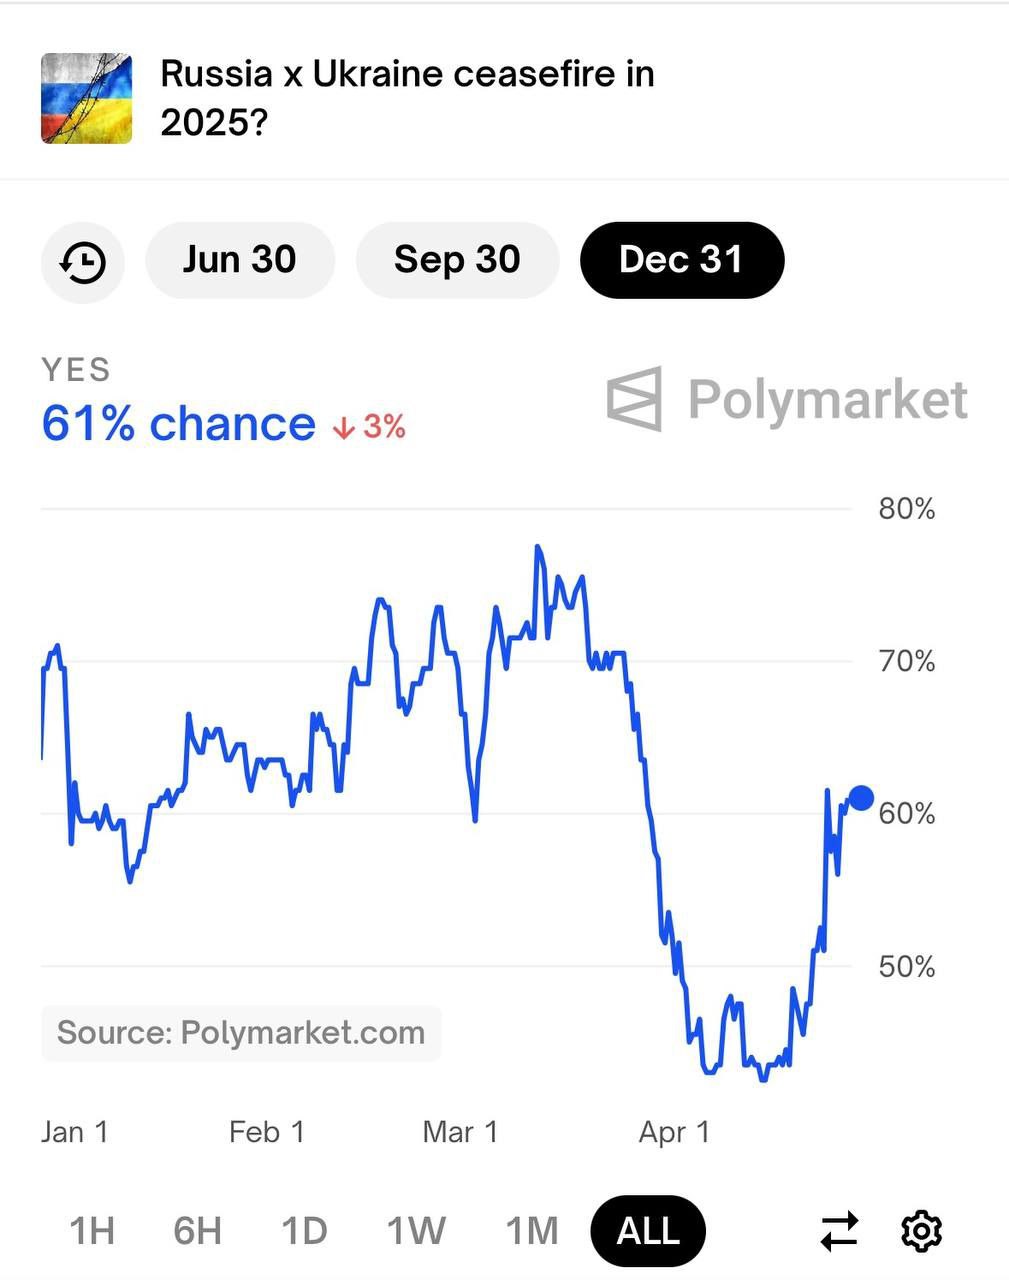Set chart range to 1W
This screenshot has height=1280, width=1009.
pyautogui.click(x=416, y=1231)
